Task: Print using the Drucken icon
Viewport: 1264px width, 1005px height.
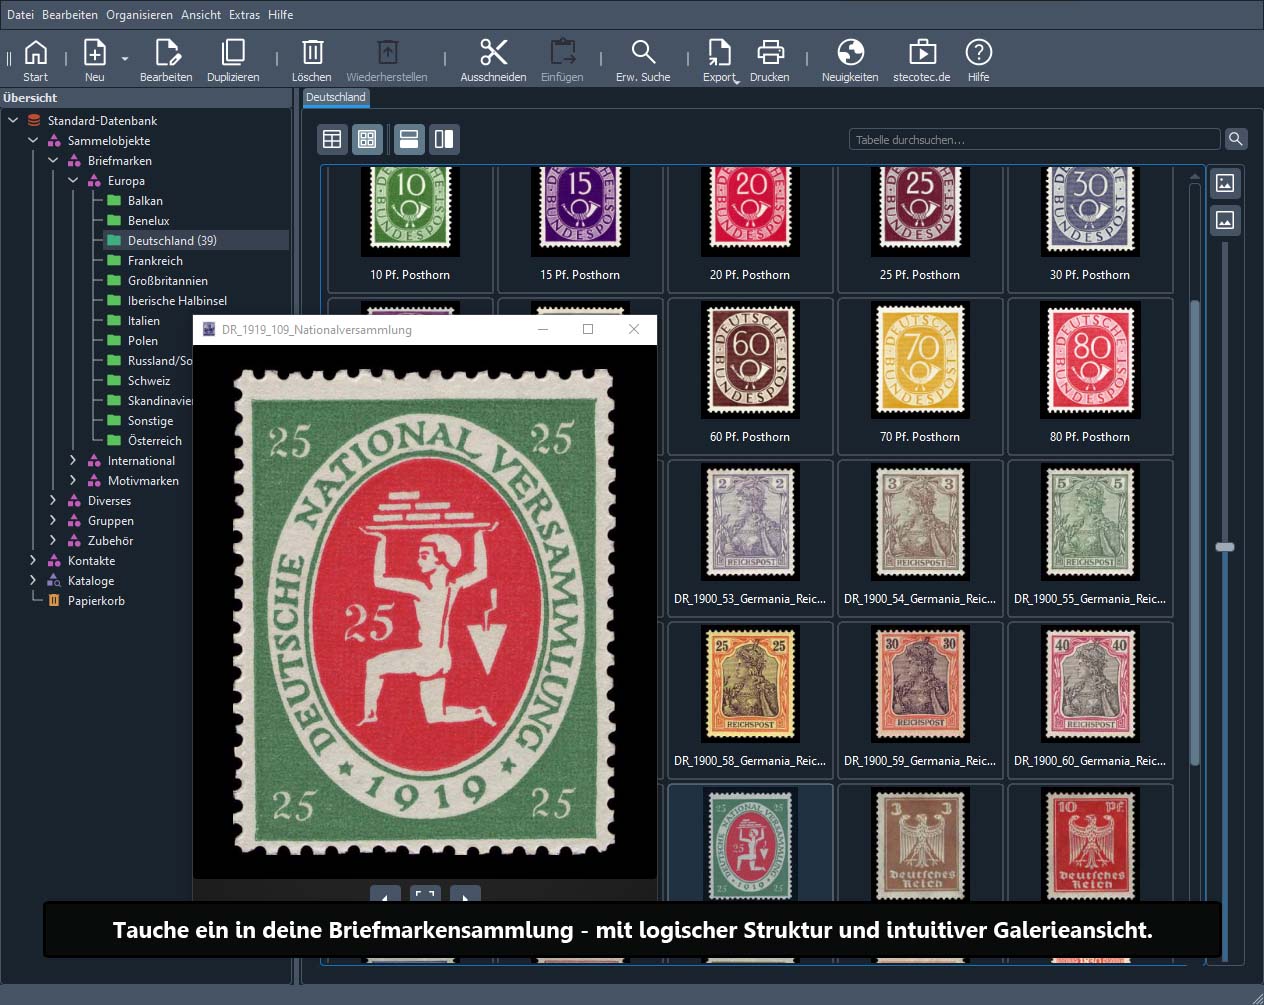Action: point(770,60)
